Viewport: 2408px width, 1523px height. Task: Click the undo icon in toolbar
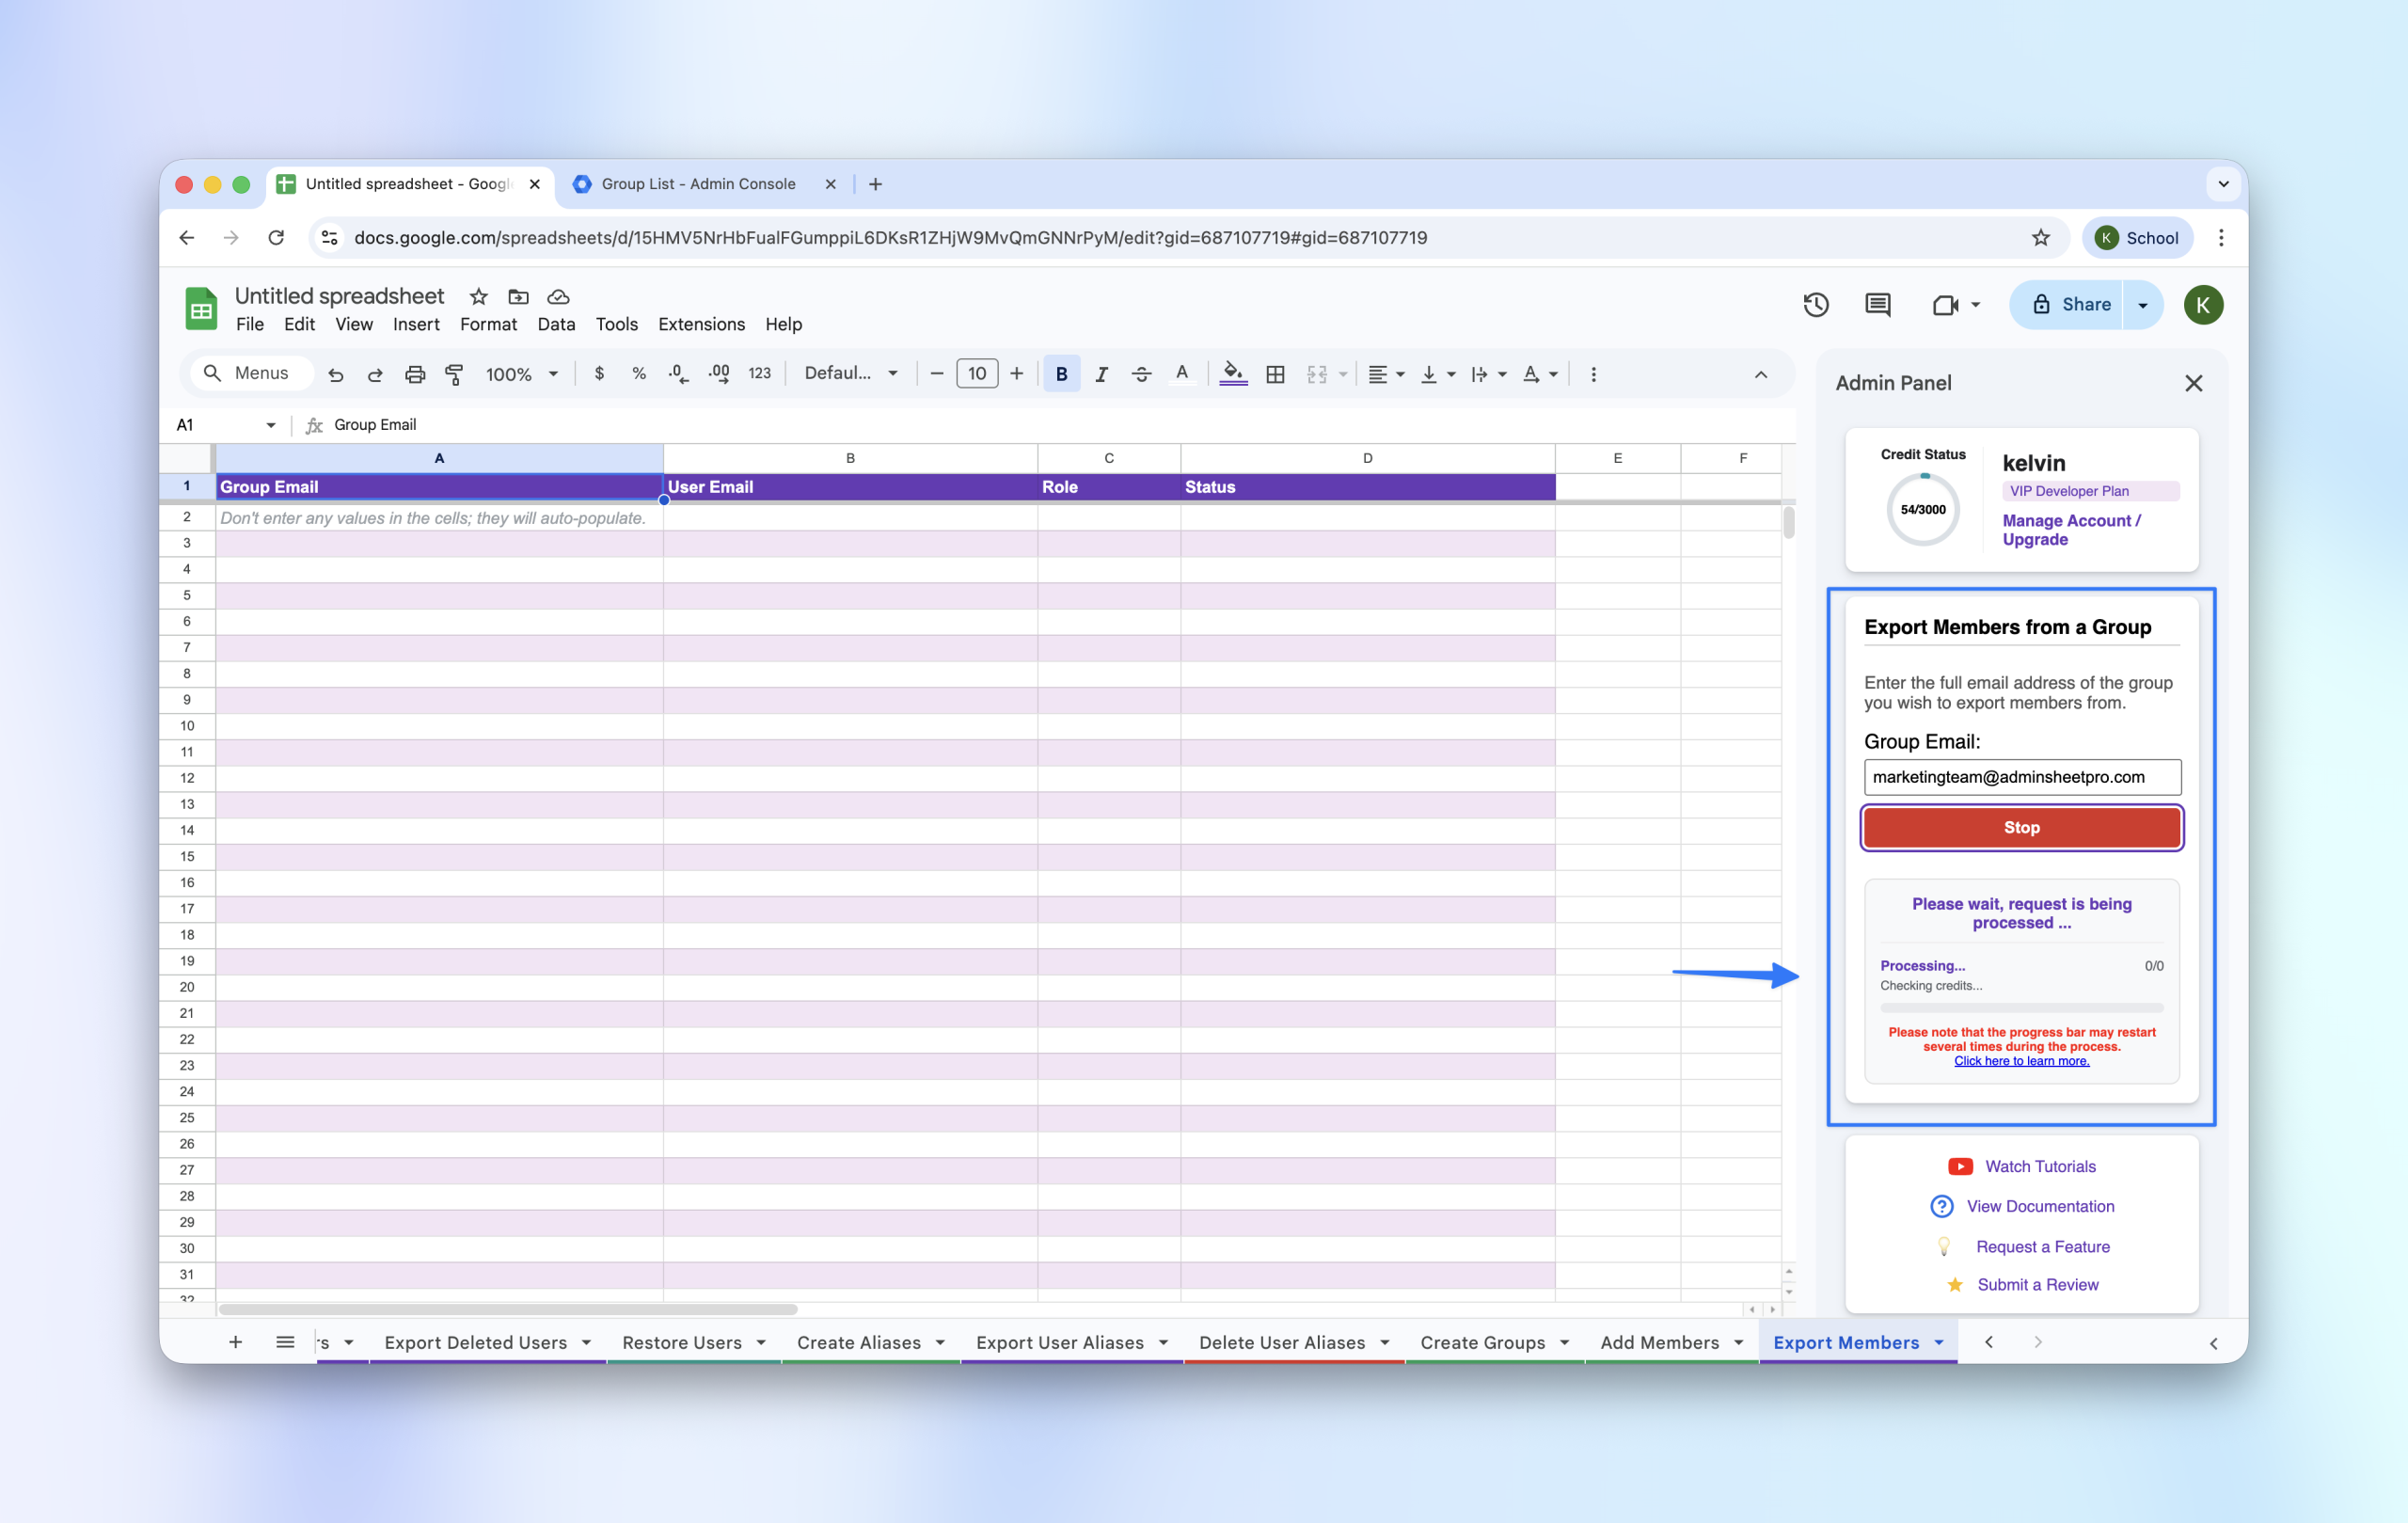pos(336,374)
